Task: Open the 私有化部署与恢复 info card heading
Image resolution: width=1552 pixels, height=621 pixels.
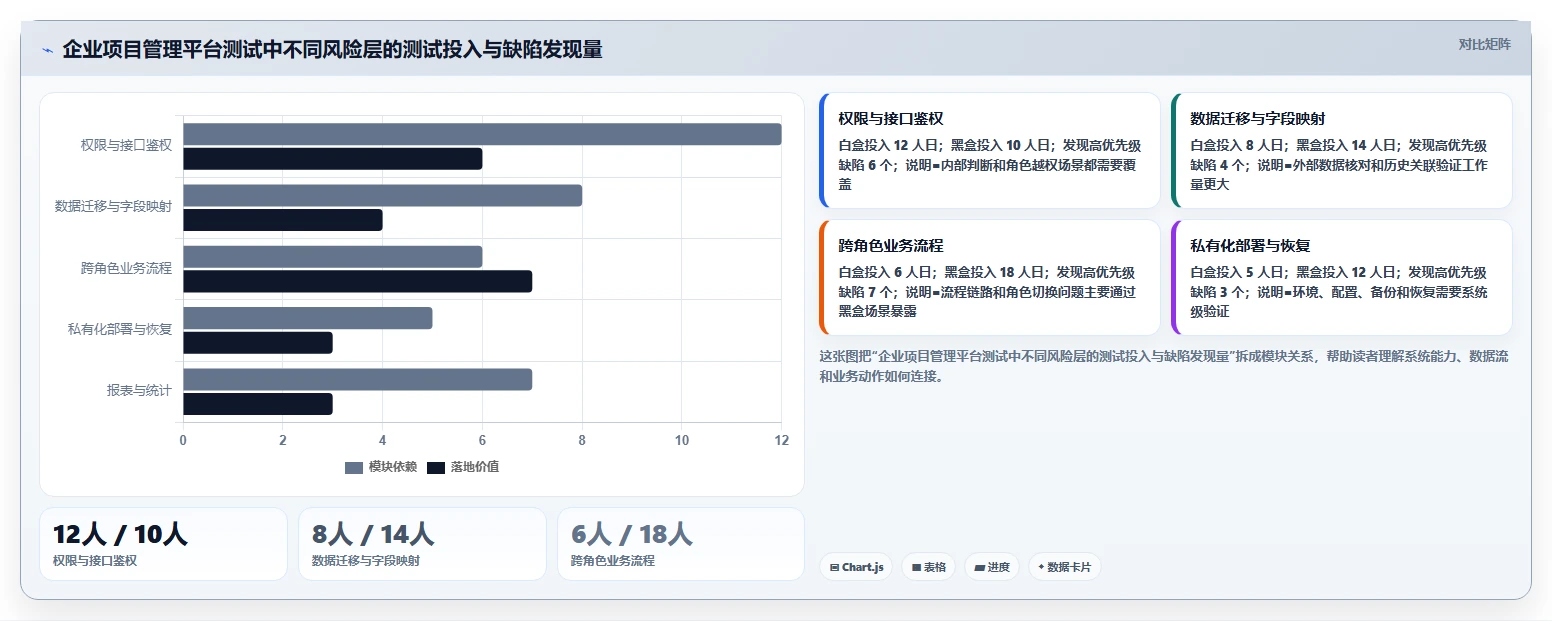Action: click(x=1250, y=245)
